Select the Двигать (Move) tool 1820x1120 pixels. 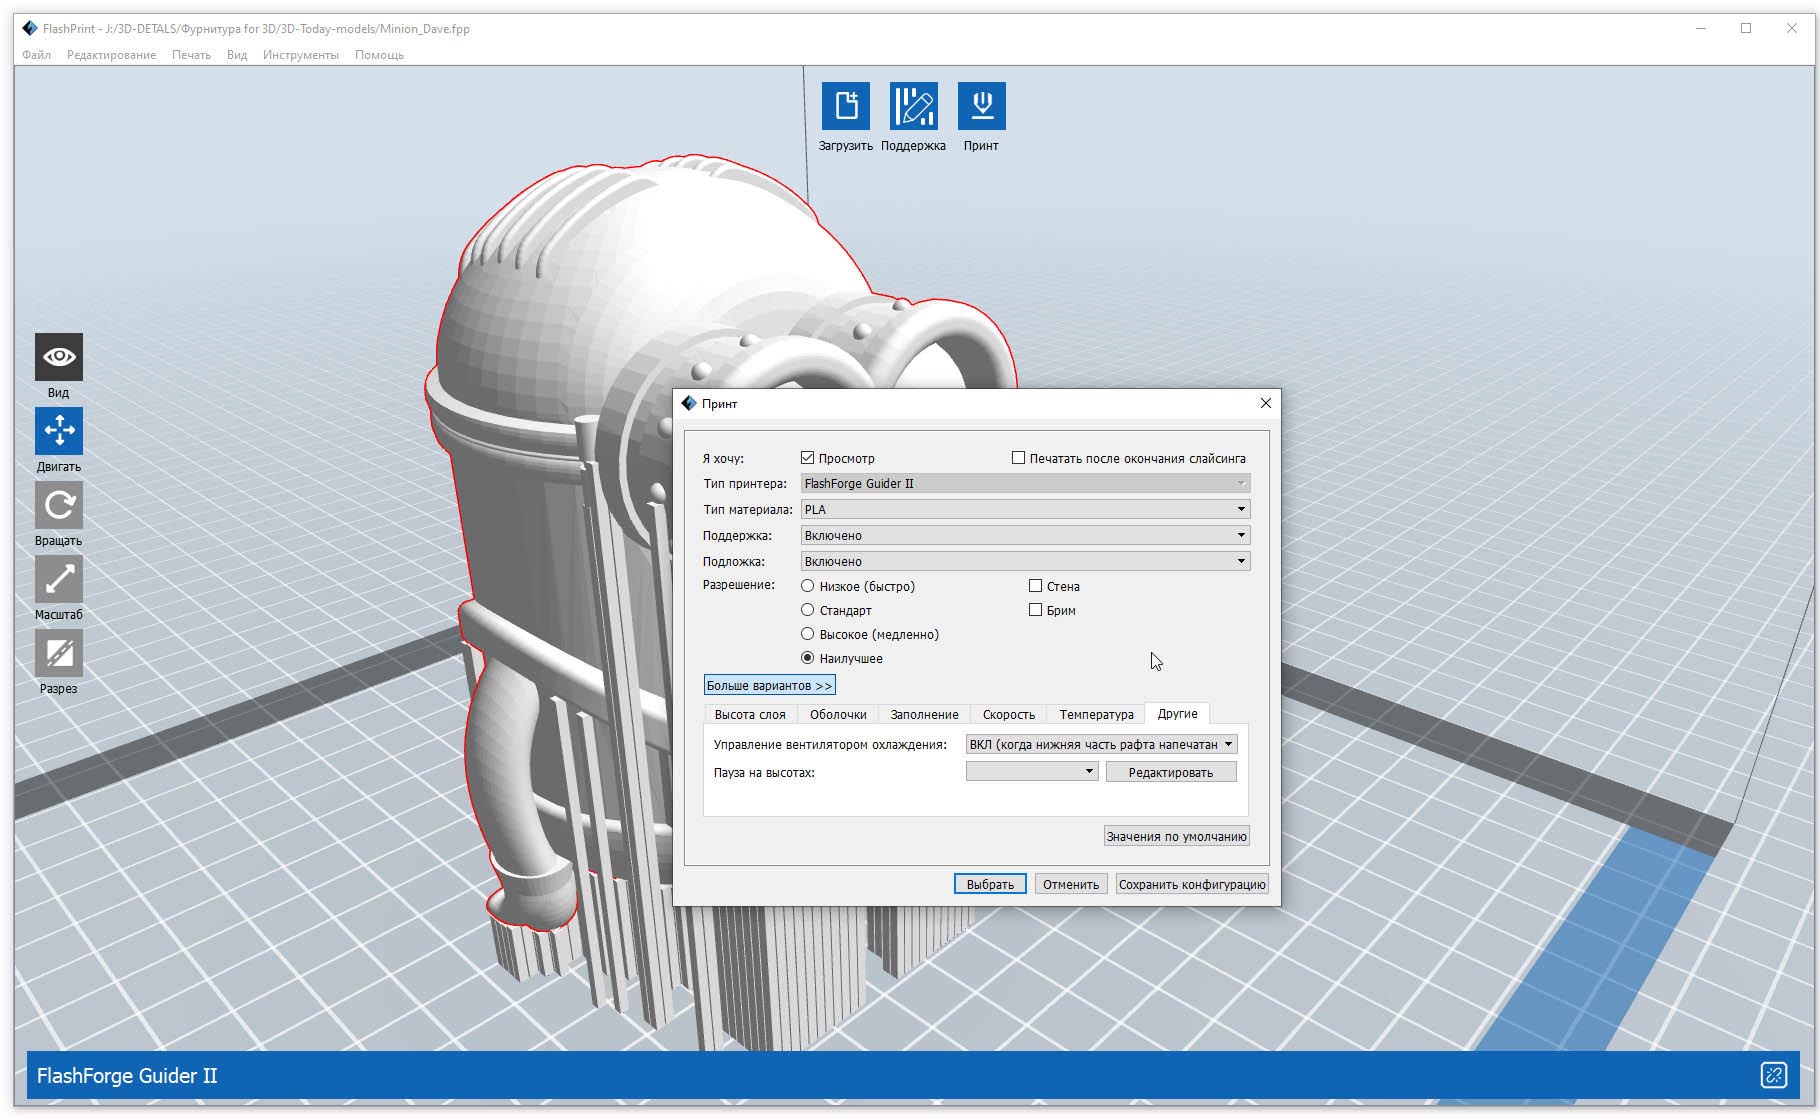click(59, 431)
